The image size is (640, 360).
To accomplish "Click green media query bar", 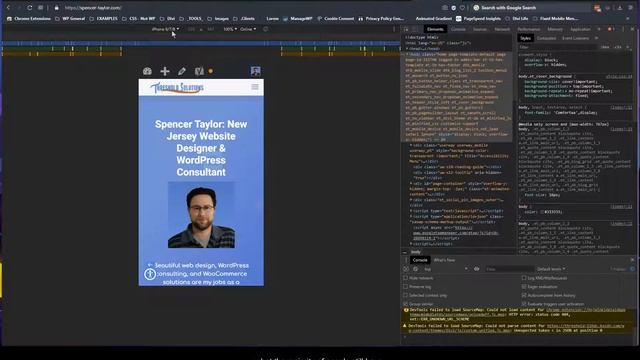I will click(x=62, y=49).
